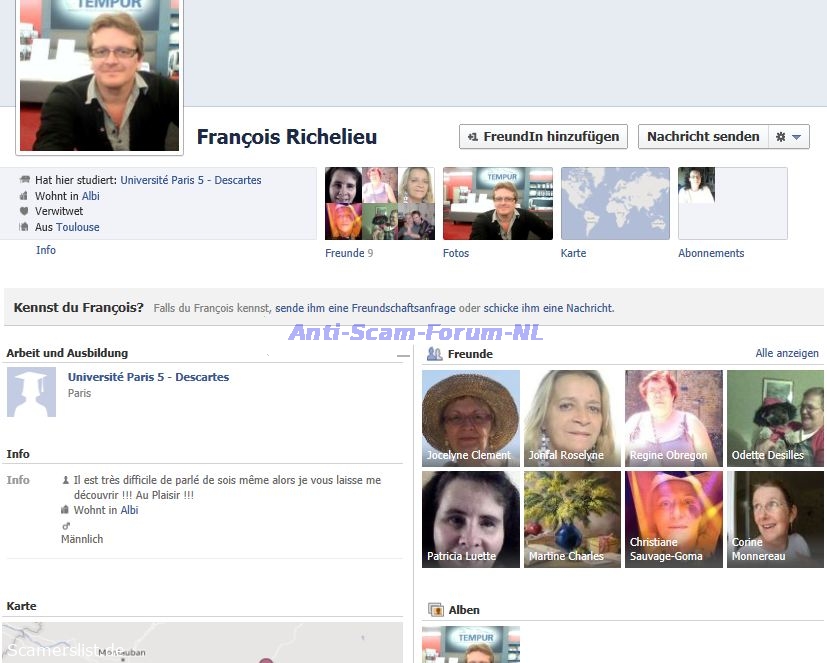The height and width of the screenshot is (663, 827).
Task: Open the Karte world map tile
Action: 615,203
